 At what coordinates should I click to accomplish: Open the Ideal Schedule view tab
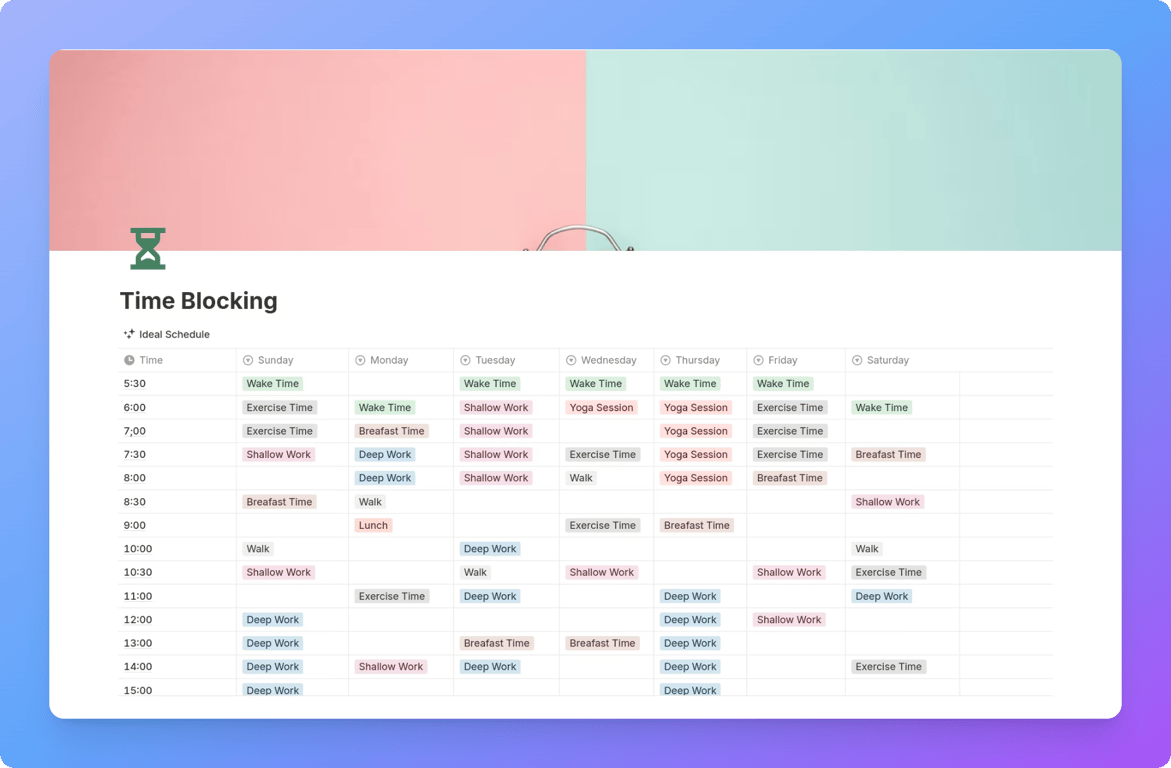click(x=167, y=334)
